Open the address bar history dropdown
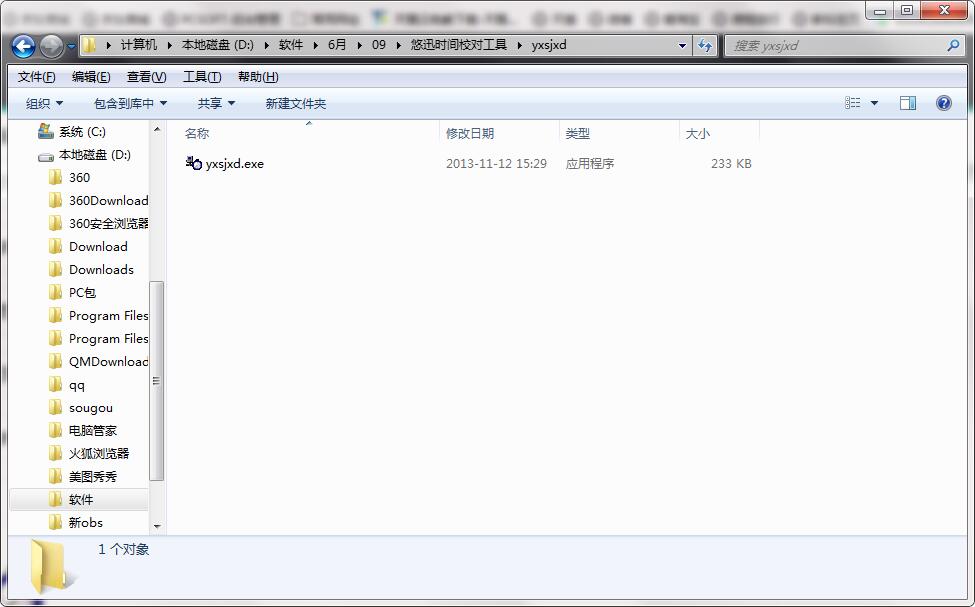Viewport: 975px width, 607px height. coord(682,45)
